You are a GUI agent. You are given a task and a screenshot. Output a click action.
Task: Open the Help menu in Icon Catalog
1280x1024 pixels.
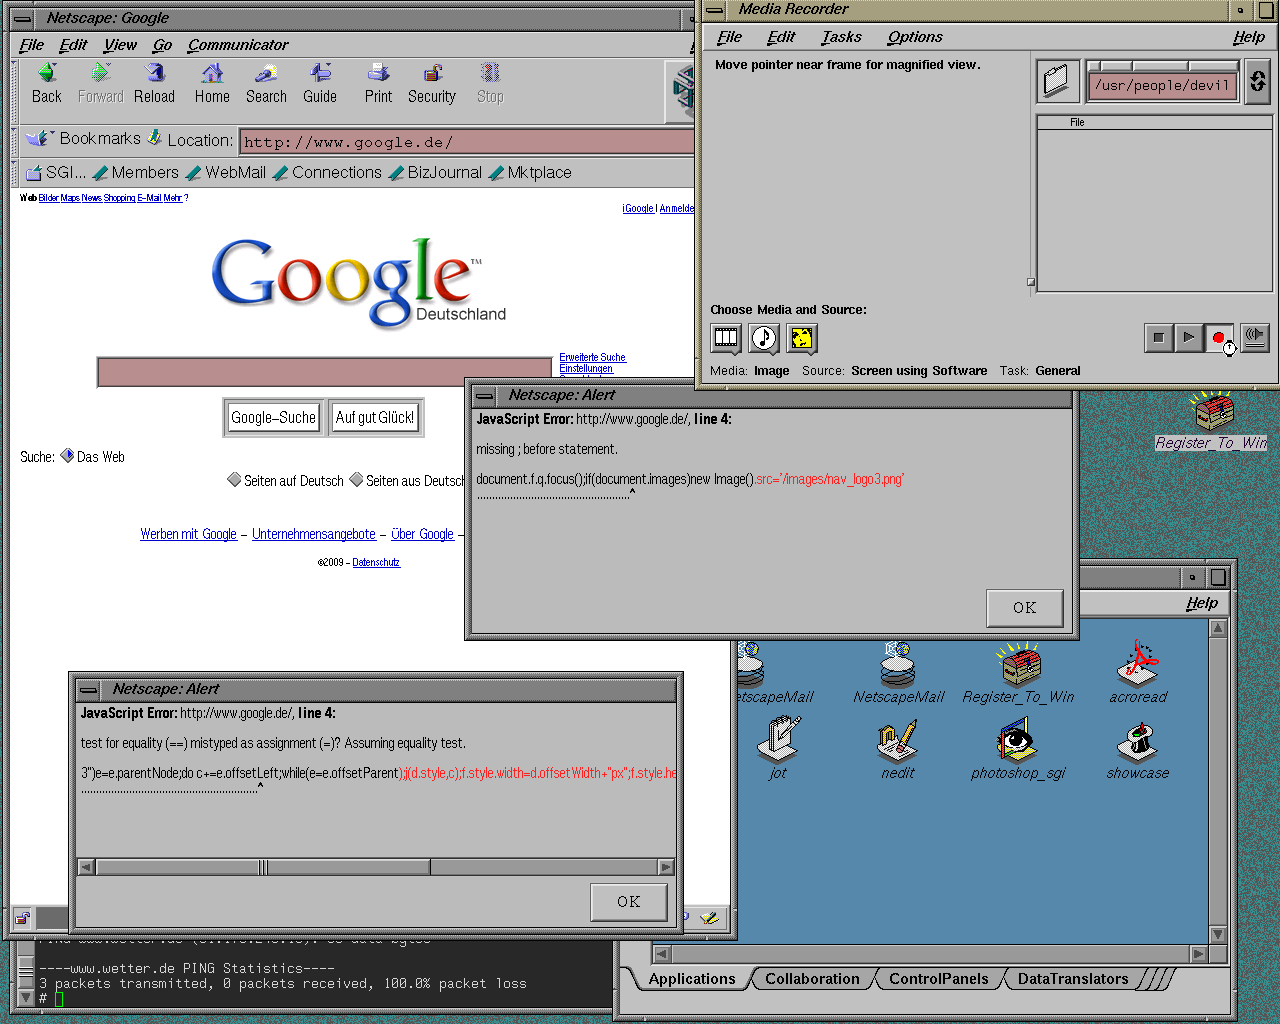(1202, 603)
